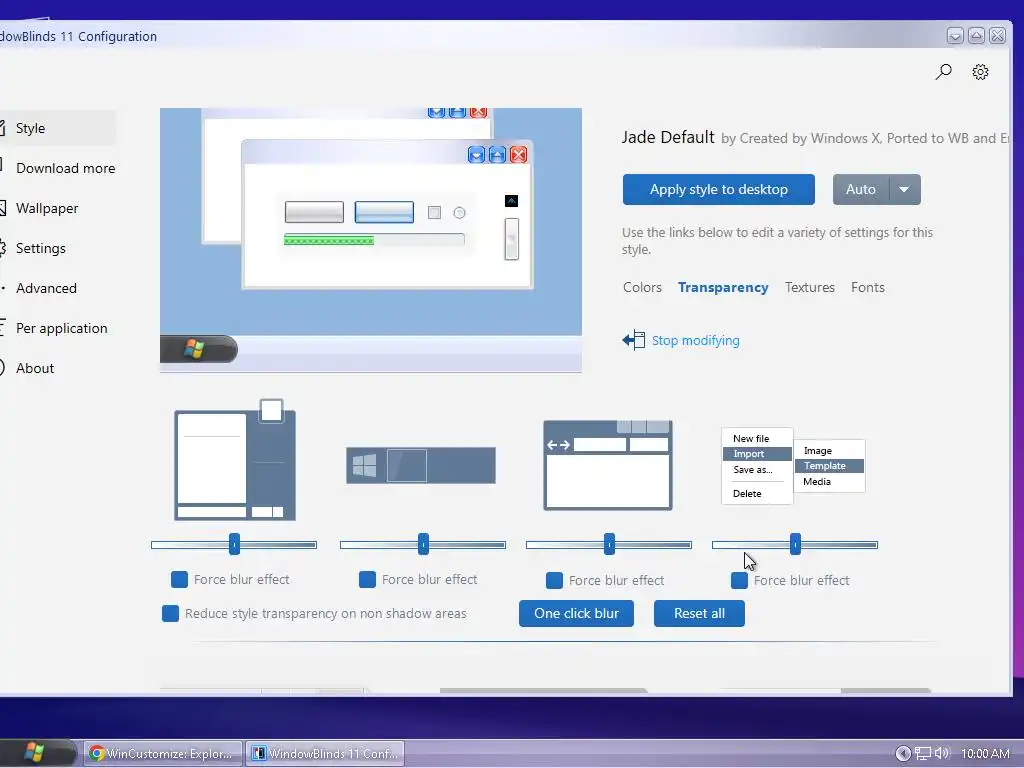The height and width of the screenshot is (768, 1024).
Task: Click the taskbar transparency illustration
Action: (x=421, y=466)
